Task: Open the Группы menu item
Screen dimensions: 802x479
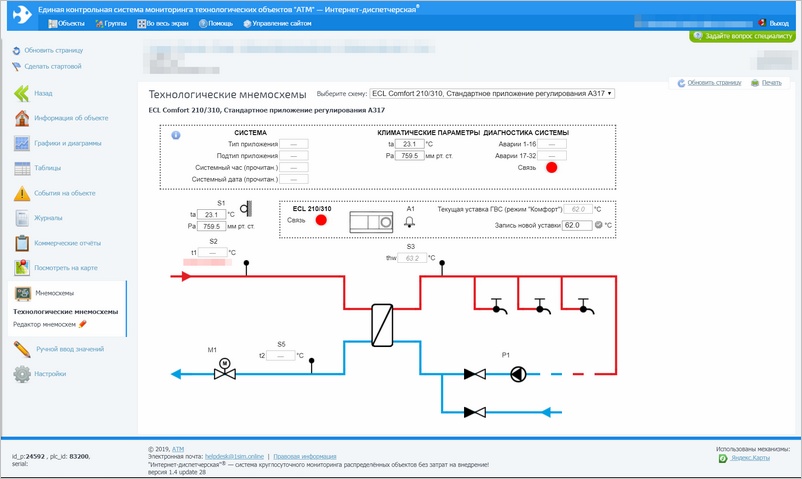Action: [x=111, y=24]
